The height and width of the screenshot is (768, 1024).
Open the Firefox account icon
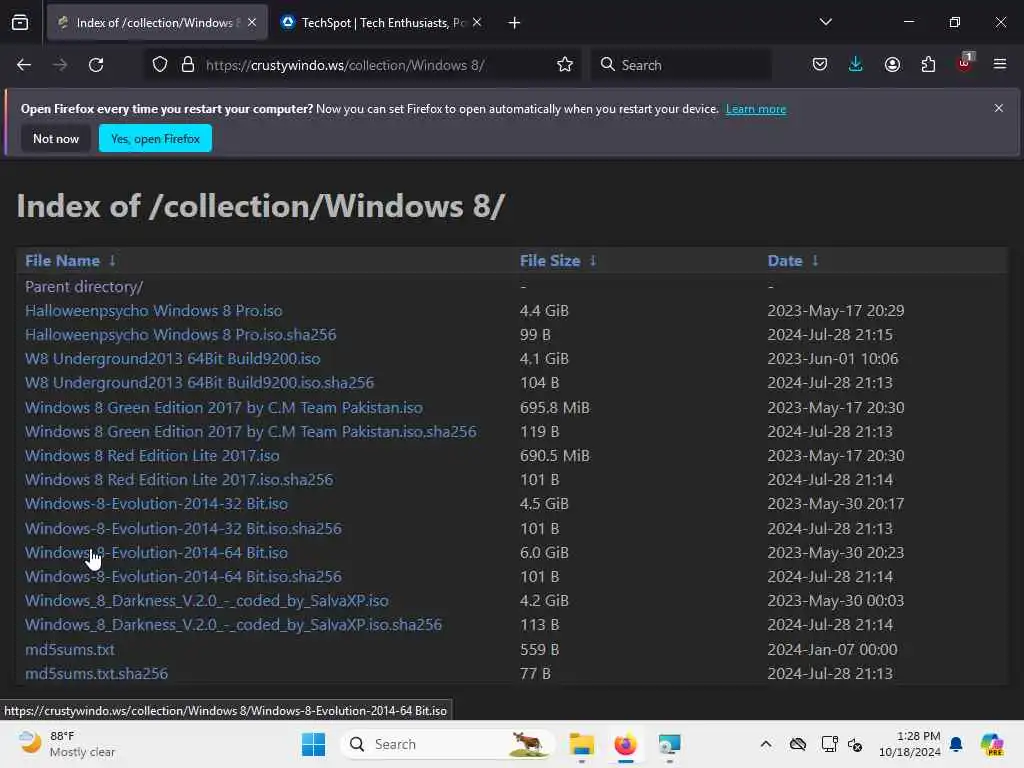(x=893, y=65)
